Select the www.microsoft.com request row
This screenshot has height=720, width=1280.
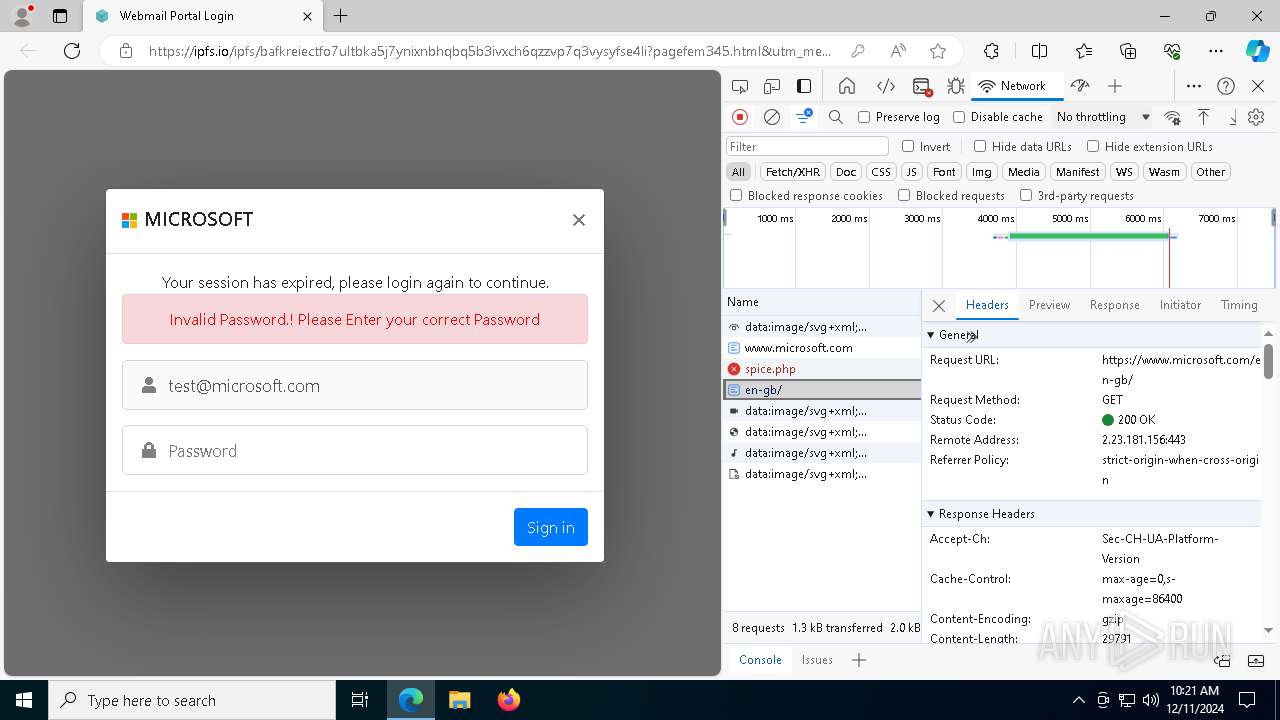[x=822, y=348]
